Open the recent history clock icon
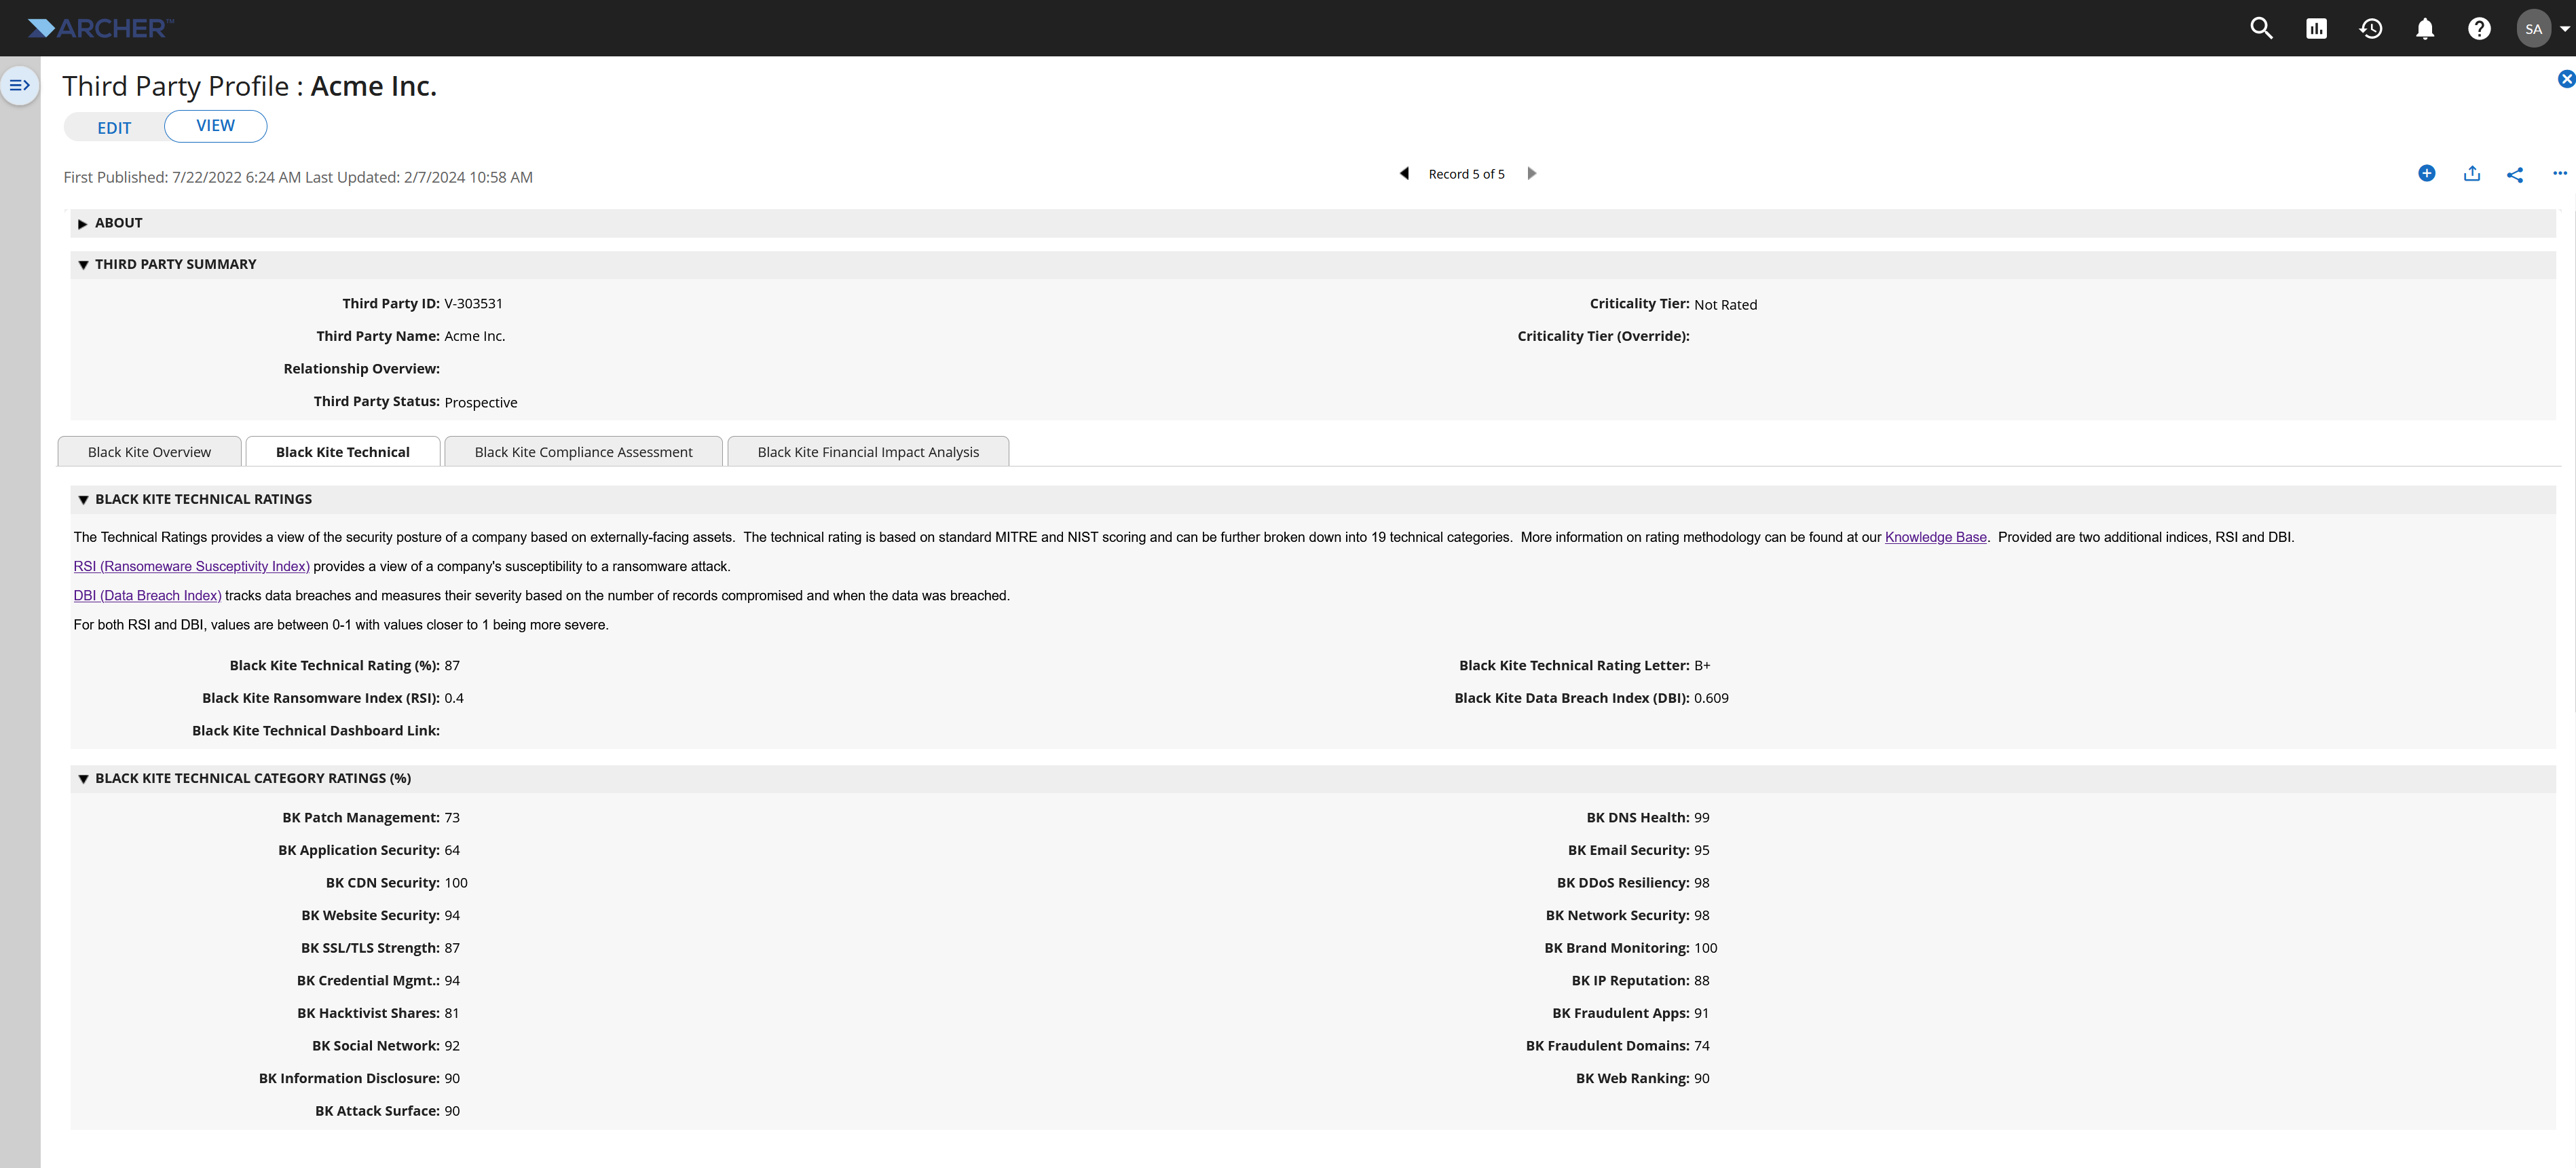Viewport: 2576px width, 1168px height. [2370, 29]
